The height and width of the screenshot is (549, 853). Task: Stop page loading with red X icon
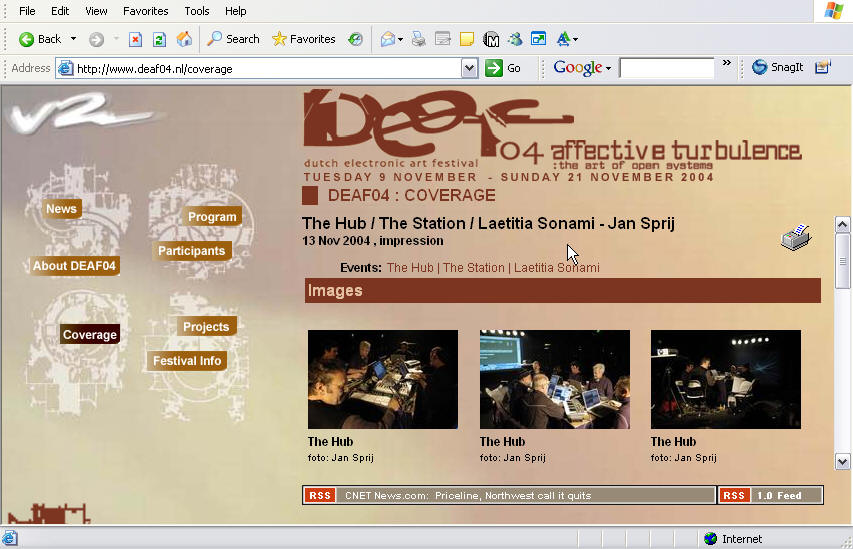[x=135, y=39]
